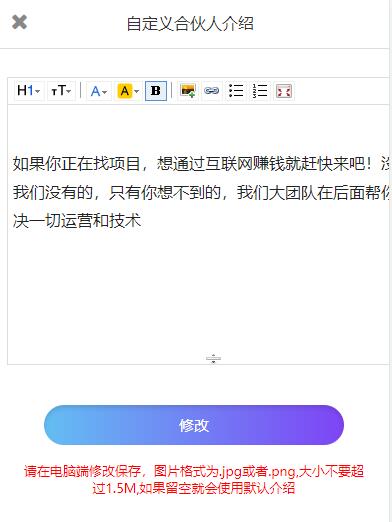This screenshot has width=392, height=522.
Task: Click the red text line 过1.5M,如果留空就会使用默认介绍
Action: [x=194, y=488]
